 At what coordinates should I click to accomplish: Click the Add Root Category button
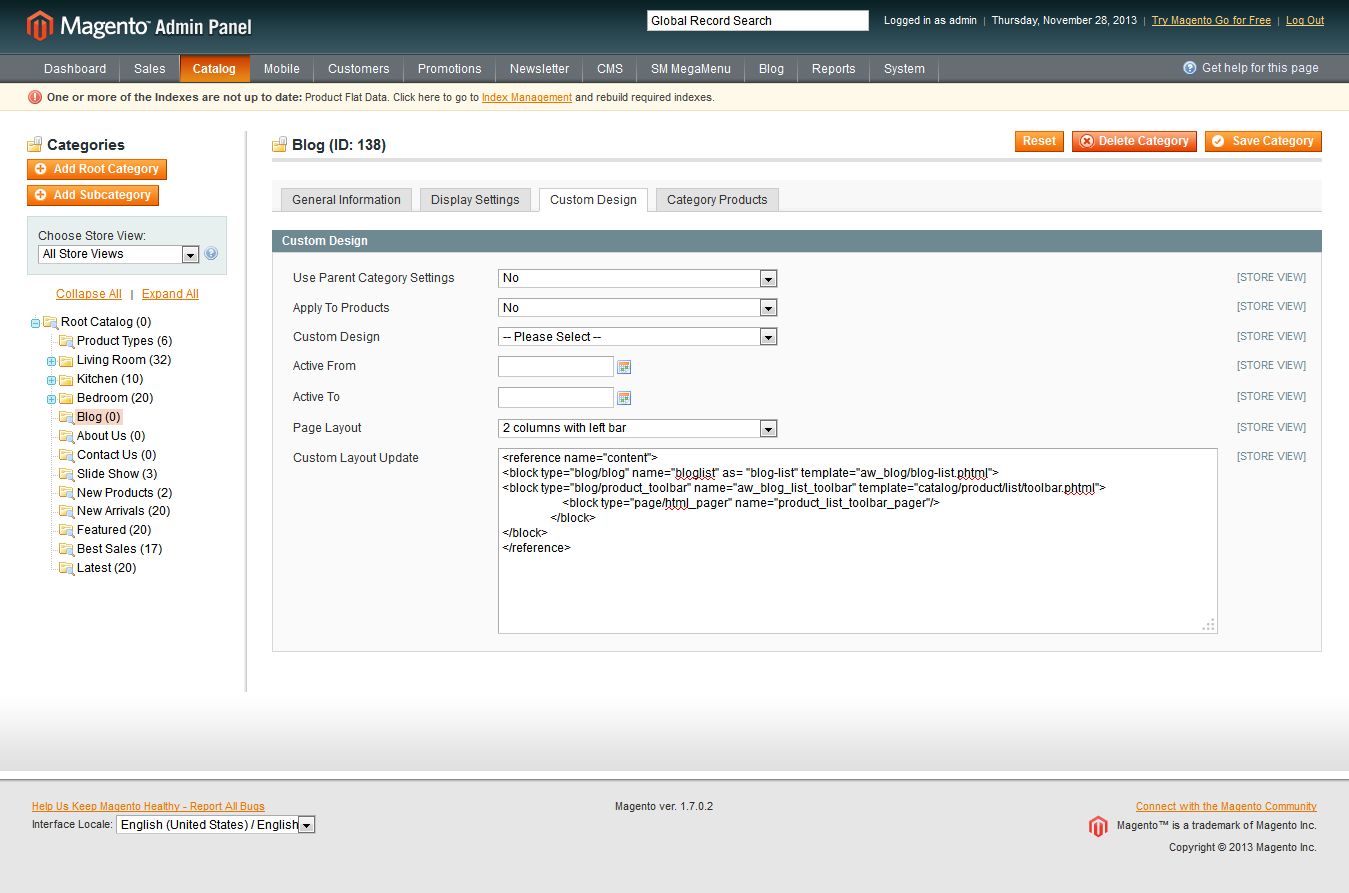tap(97, 169)
